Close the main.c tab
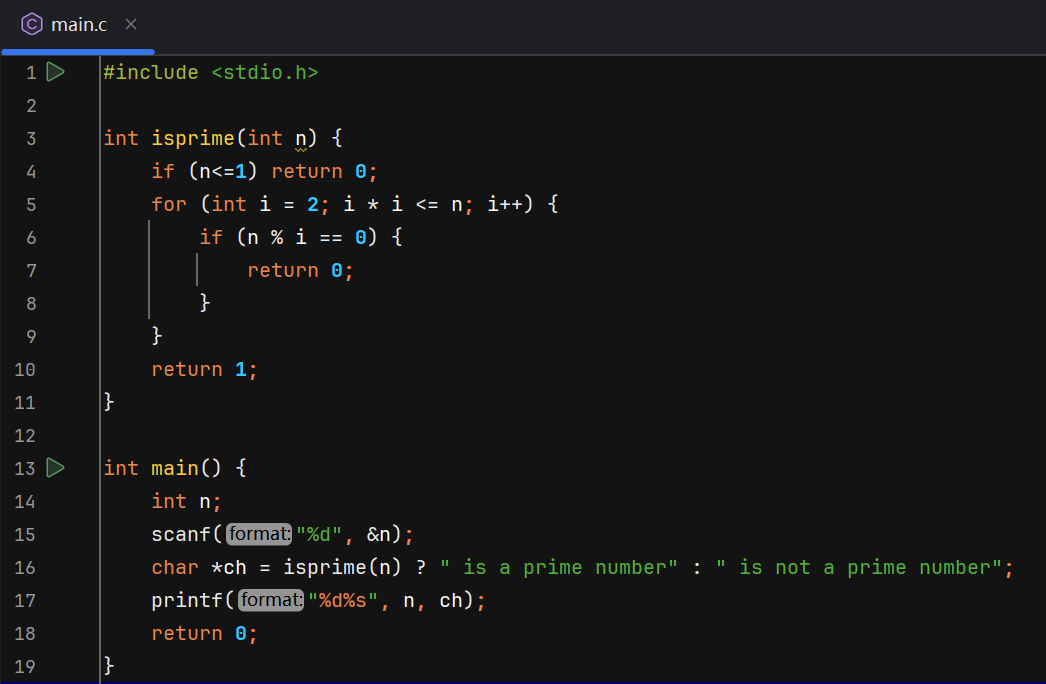Viewport: 1046px width, 684px height. [x=129, y=24]
